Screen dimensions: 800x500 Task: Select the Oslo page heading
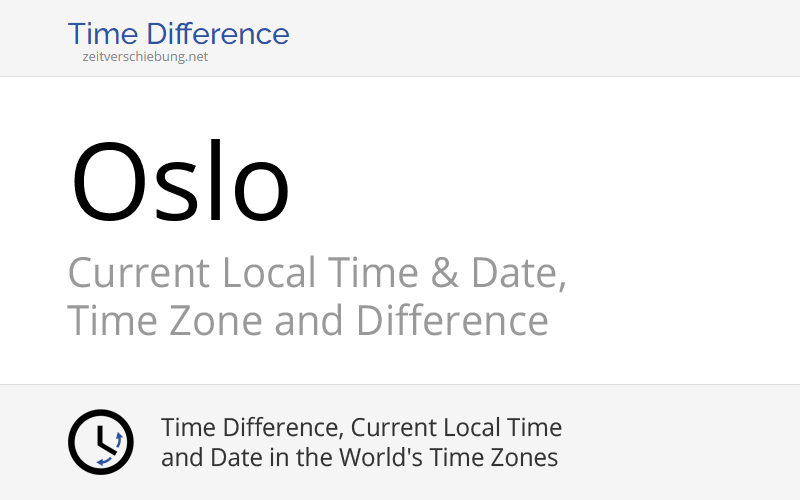tap(181, 181)
